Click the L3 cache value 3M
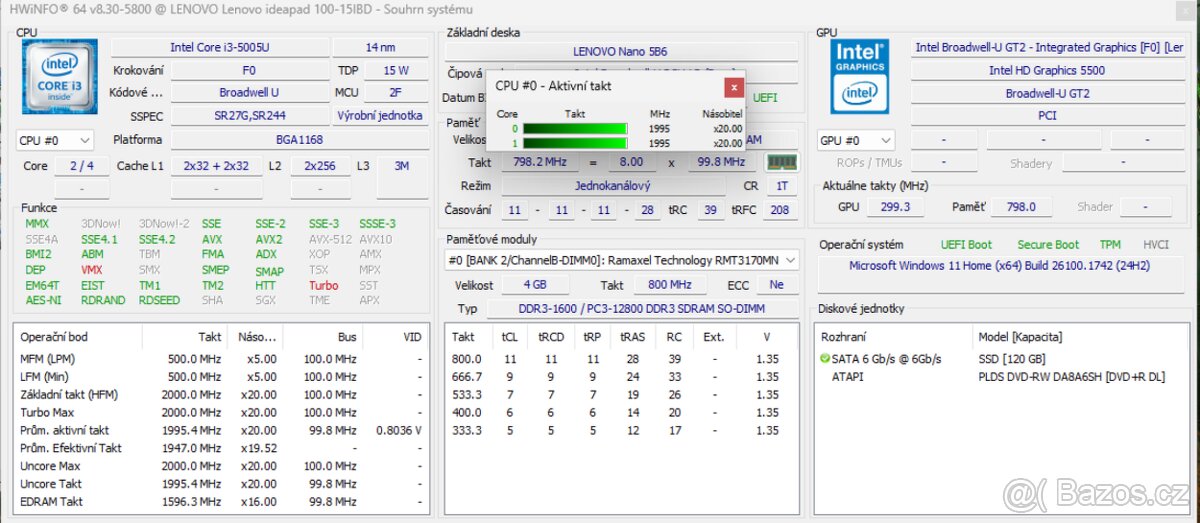1200x523 pixels. pyautogui.click(x=401, y=166)
